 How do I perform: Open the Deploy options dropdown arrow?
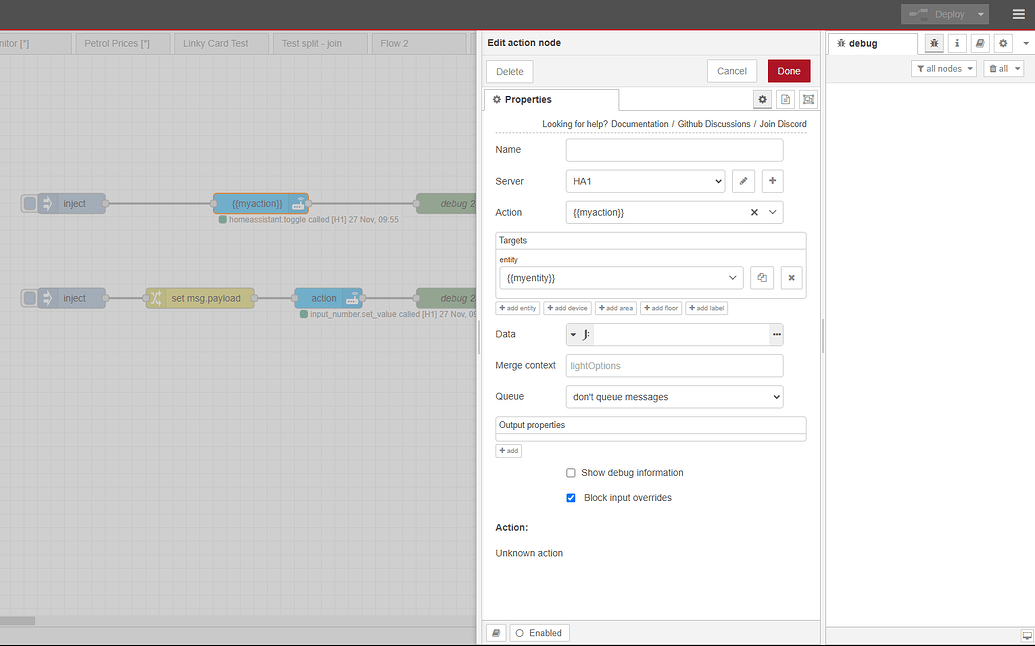981,14
